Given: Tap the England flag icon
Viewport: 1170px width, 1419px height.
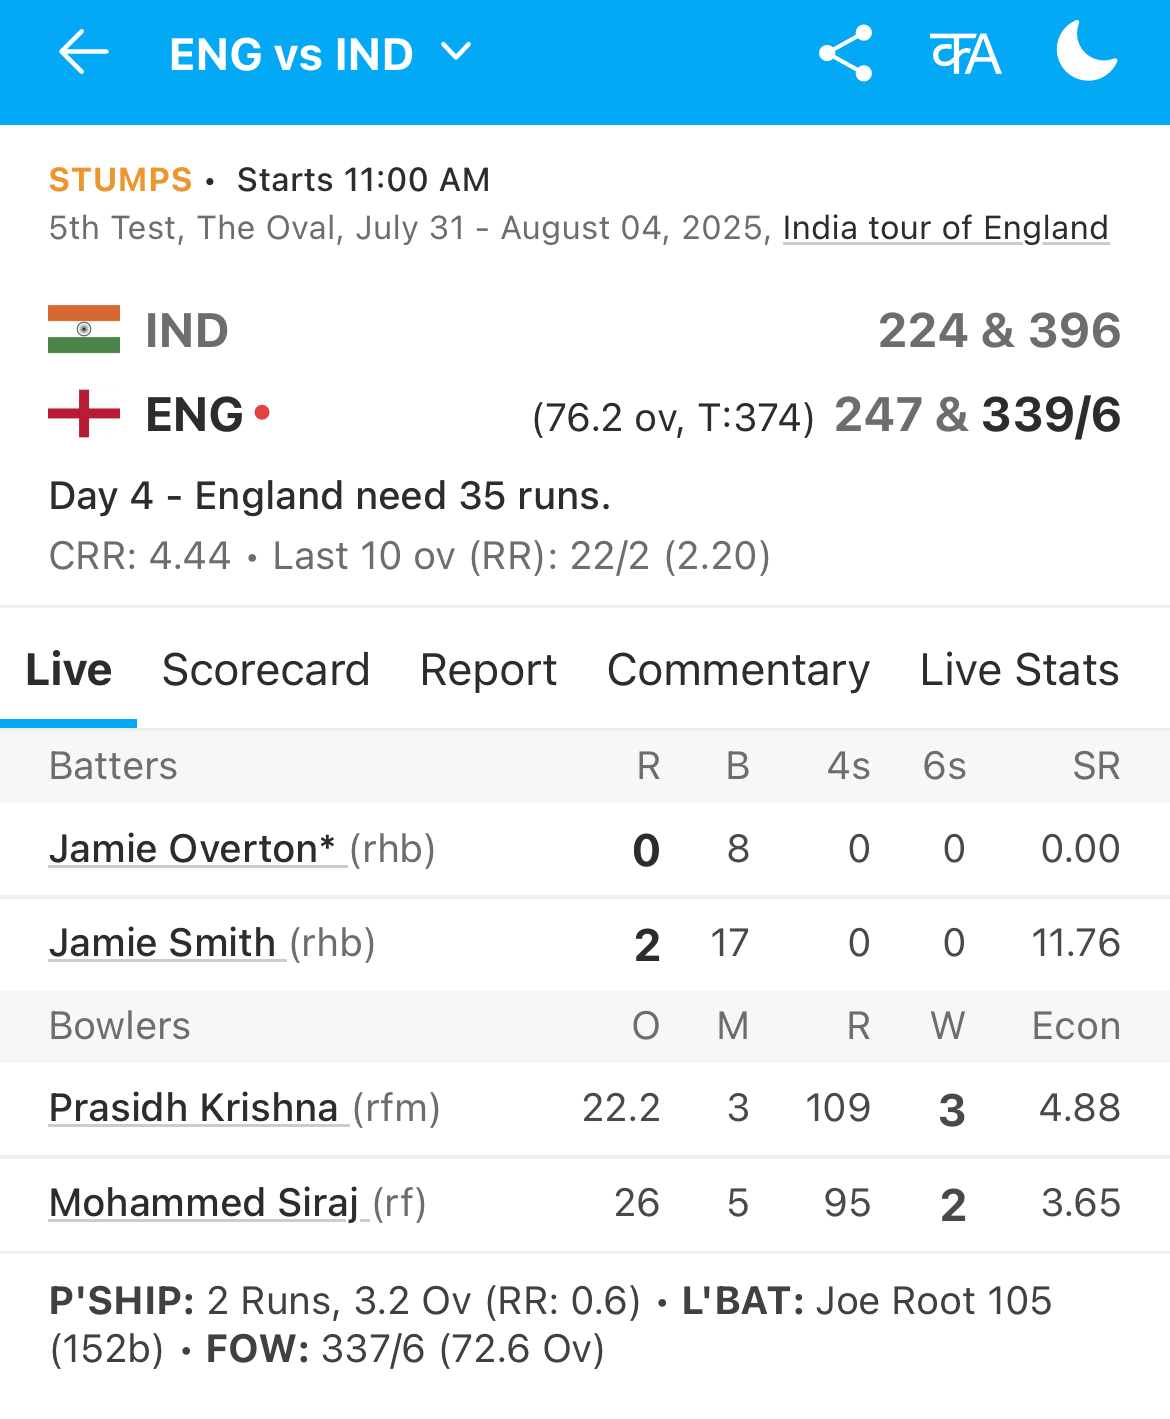Looking at the screenshot, I should (x=84, y=413).
